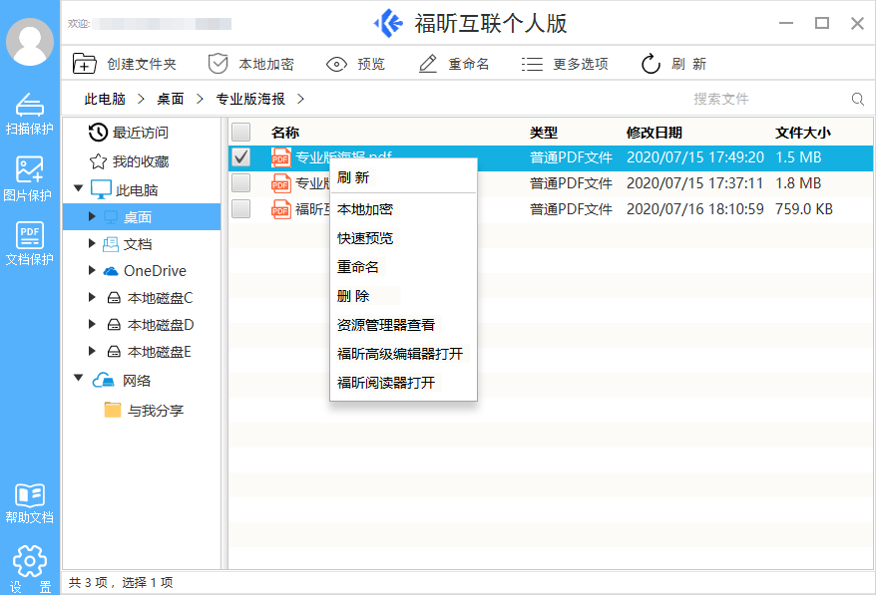
Task: Click the 刷新 circular arrow icon in toolbar
Action: coord(650,64)
